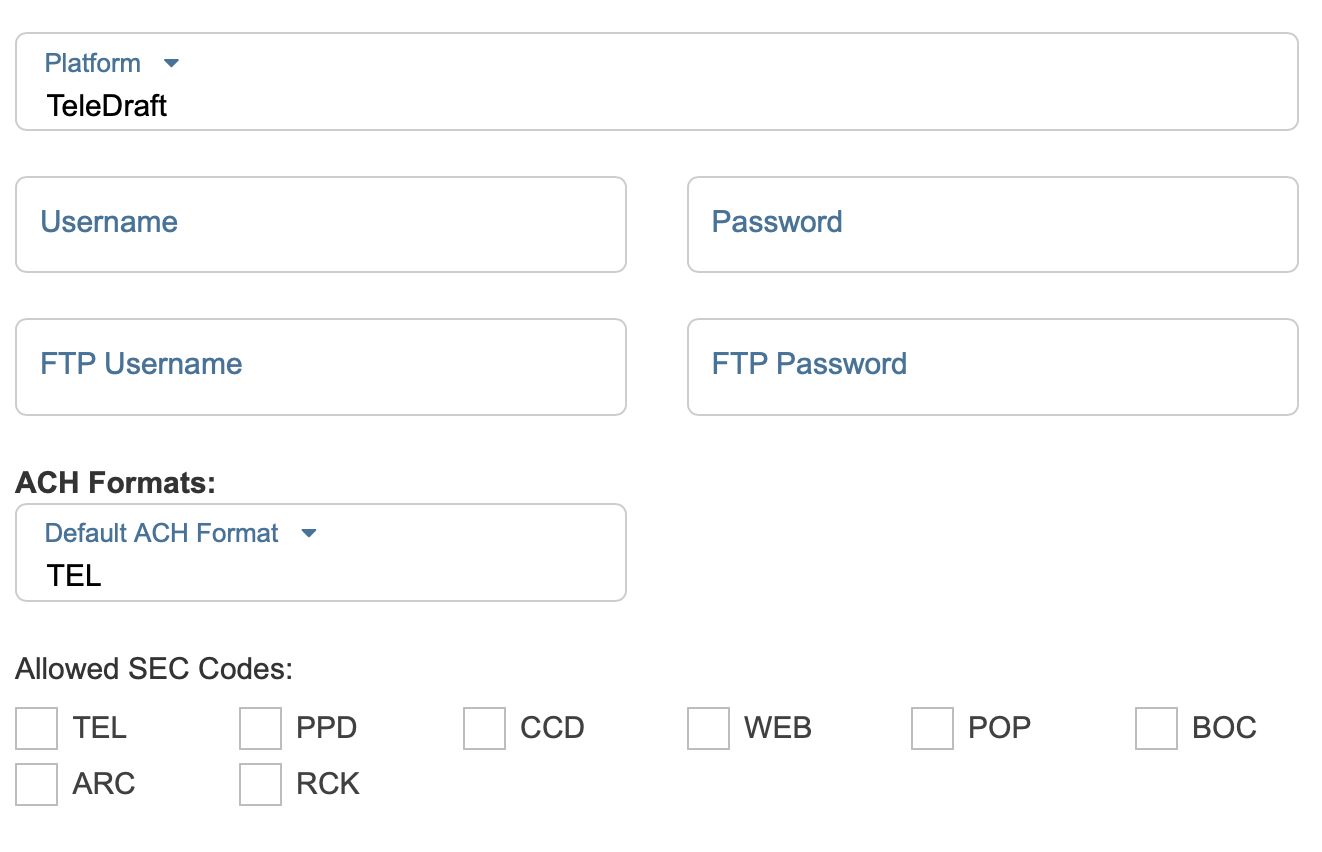Focus the FTP Password field
The height and width of the screenshot is (852, 1322).
tap(992, 366)
